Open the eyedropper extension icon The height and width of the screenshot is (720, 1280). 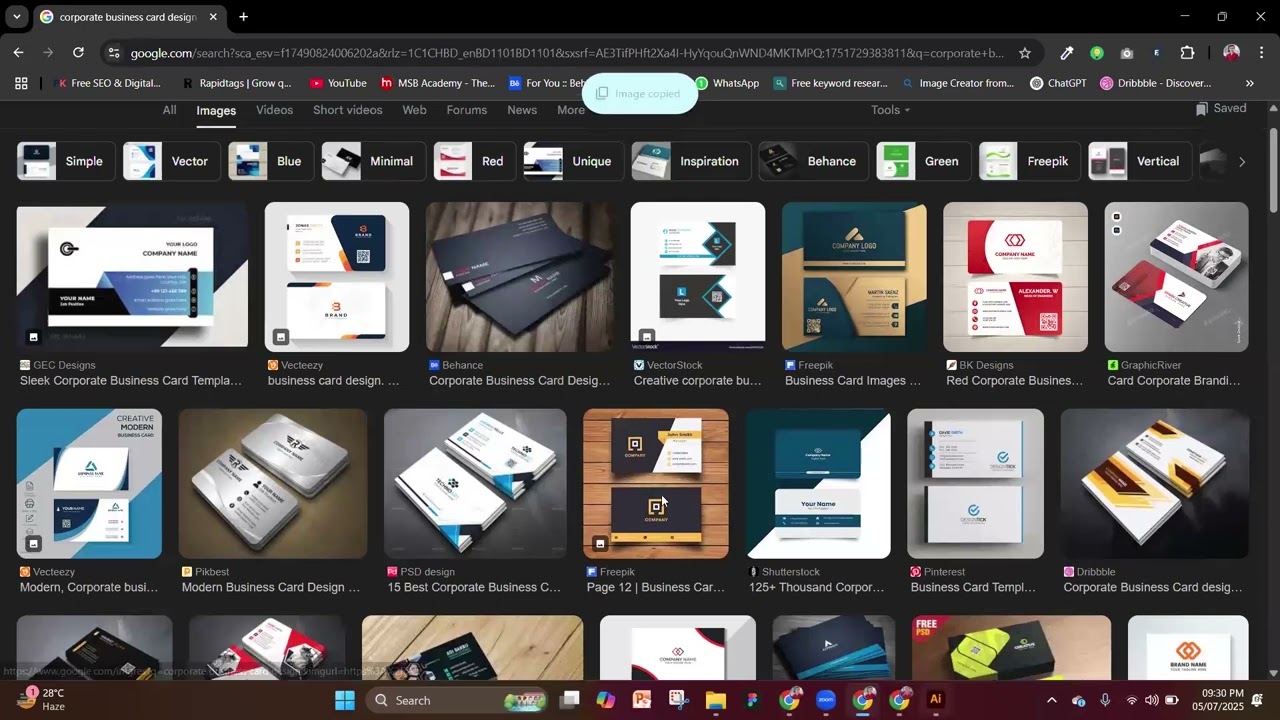click(1067, 53)
